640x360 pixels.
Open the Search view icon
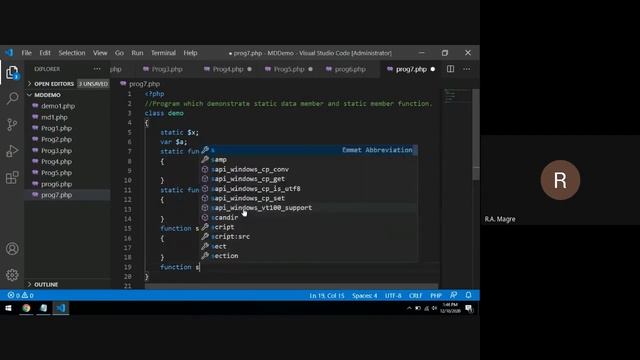pos(12,98)
